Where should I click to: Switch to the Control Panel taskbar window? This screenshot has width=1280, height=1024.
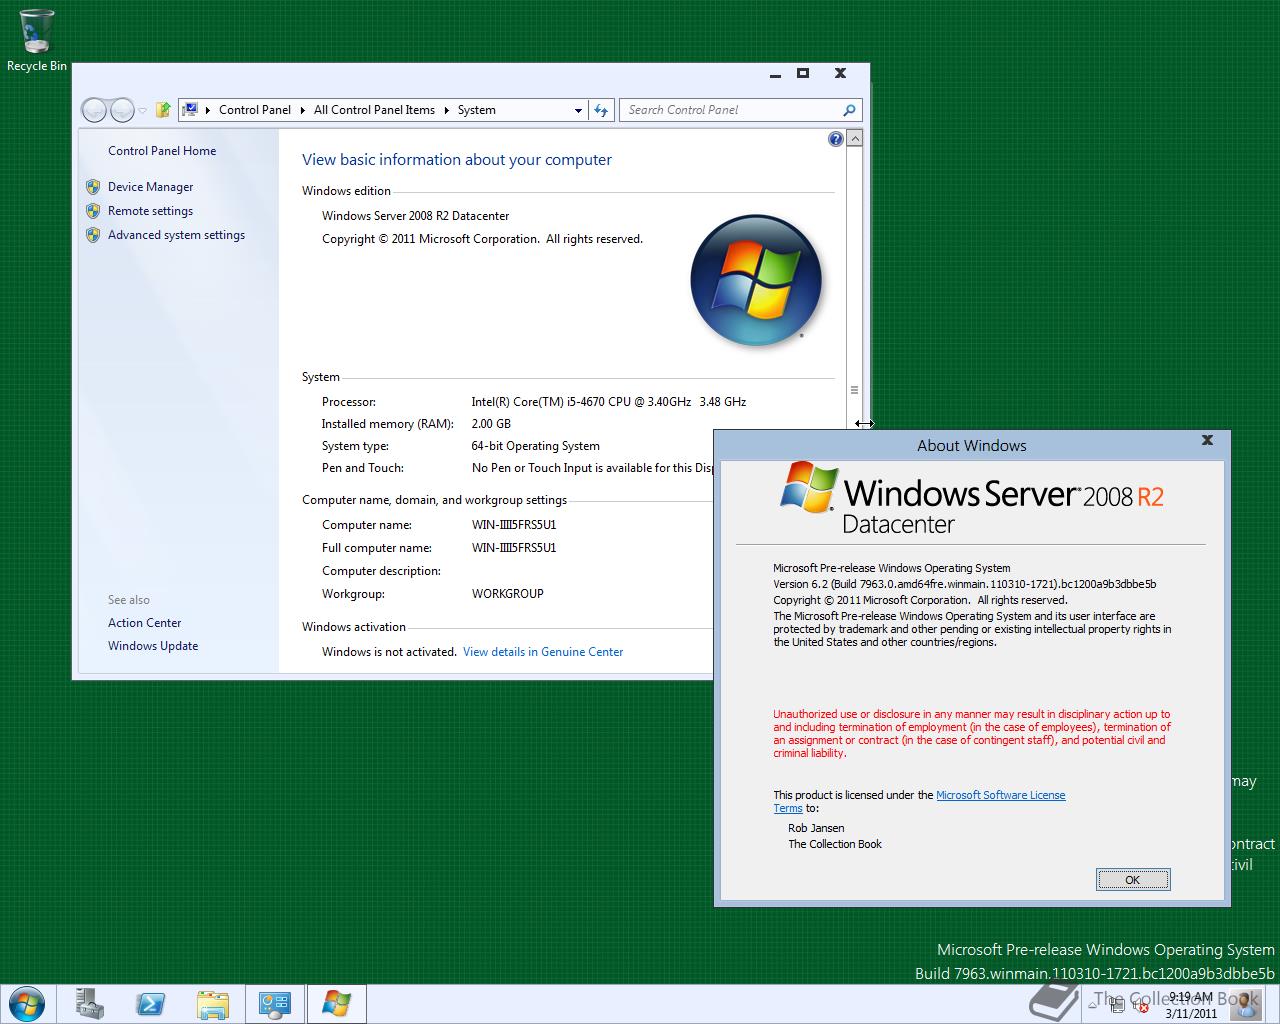(275, 1004)
